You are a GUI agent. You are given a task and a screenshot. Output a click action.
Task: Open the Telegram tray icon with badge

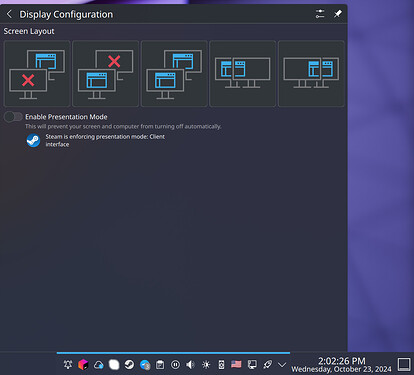[145, 365]
